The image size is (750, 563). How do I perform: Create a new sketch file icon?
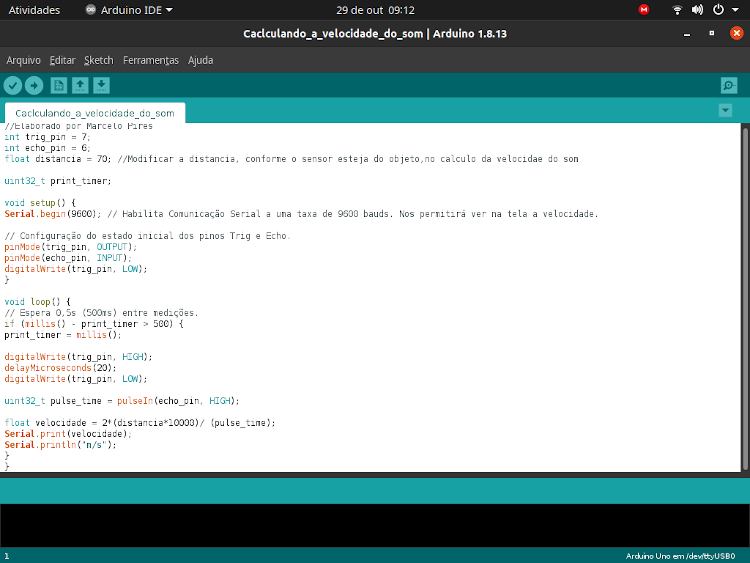coord(59,86)
